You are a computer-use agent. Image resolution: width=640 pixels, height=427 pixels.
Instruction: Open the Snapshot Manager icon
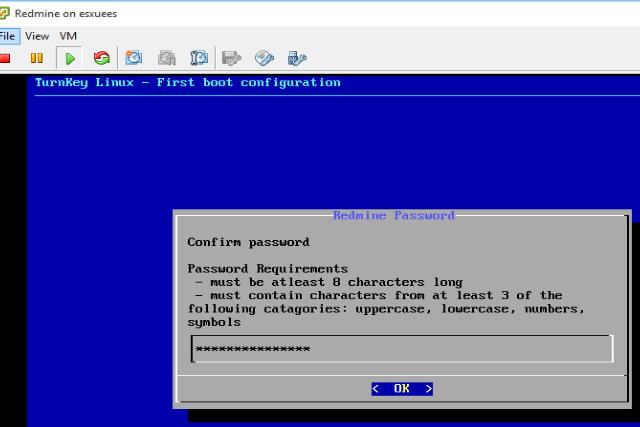pos(199,58)
